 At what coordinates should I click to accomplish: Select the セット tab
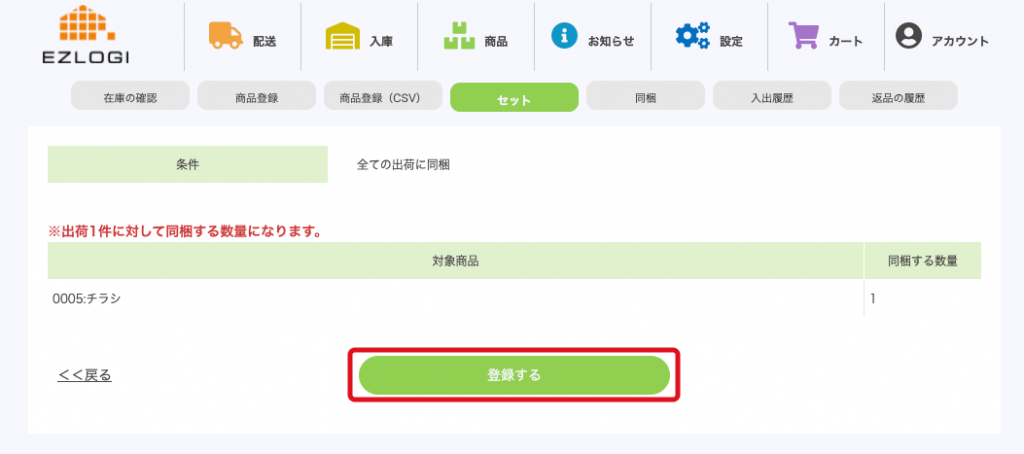514,98
